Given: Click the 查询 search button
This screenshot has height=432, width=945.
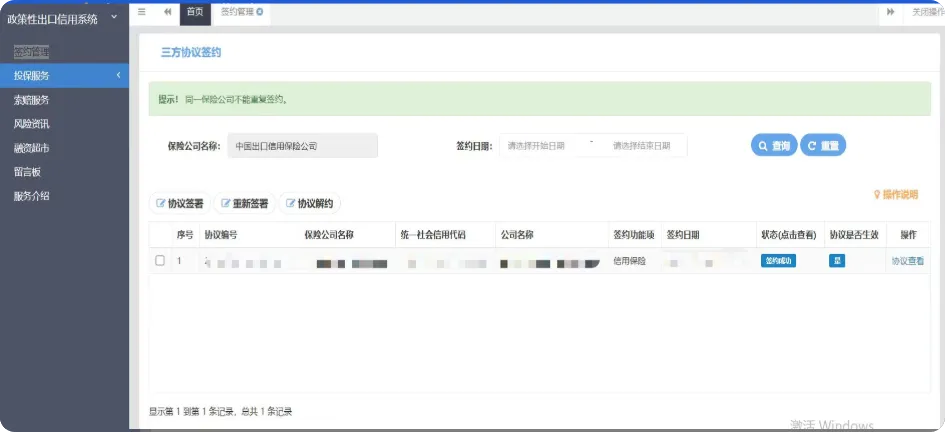Looking at the screenshot, I should pos(774,145).
